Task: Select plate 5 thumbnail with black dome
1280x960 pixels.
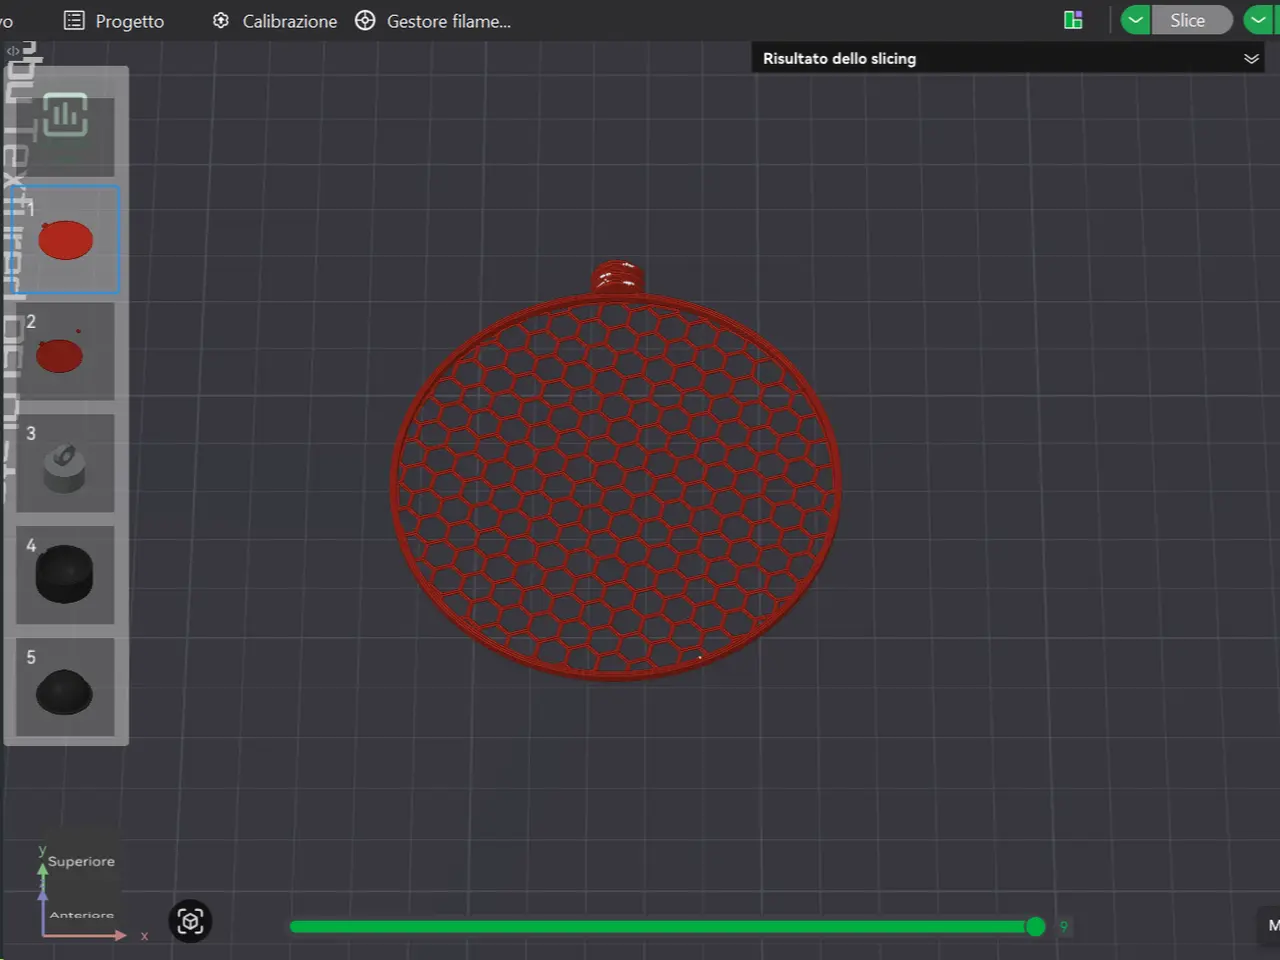Action: [65, 687]
